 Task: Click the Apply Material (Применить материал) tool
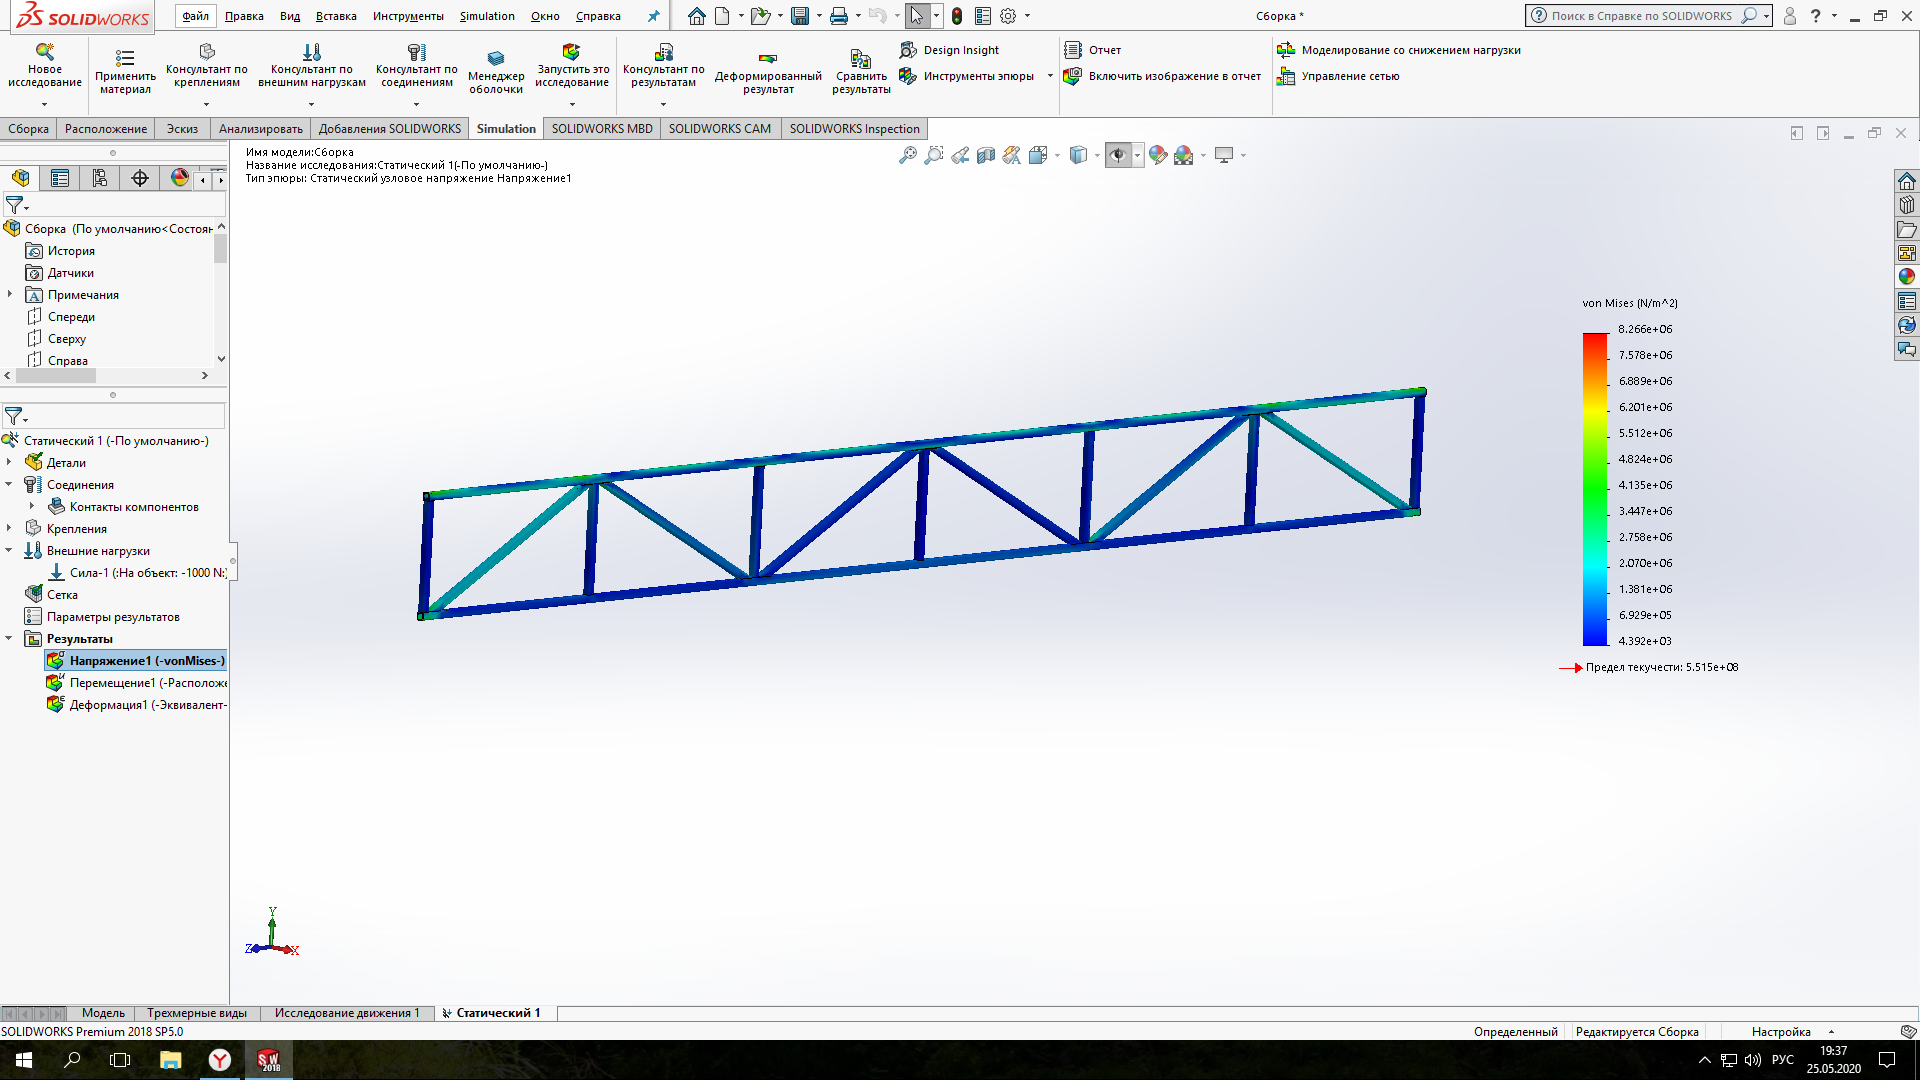[125, 71]
